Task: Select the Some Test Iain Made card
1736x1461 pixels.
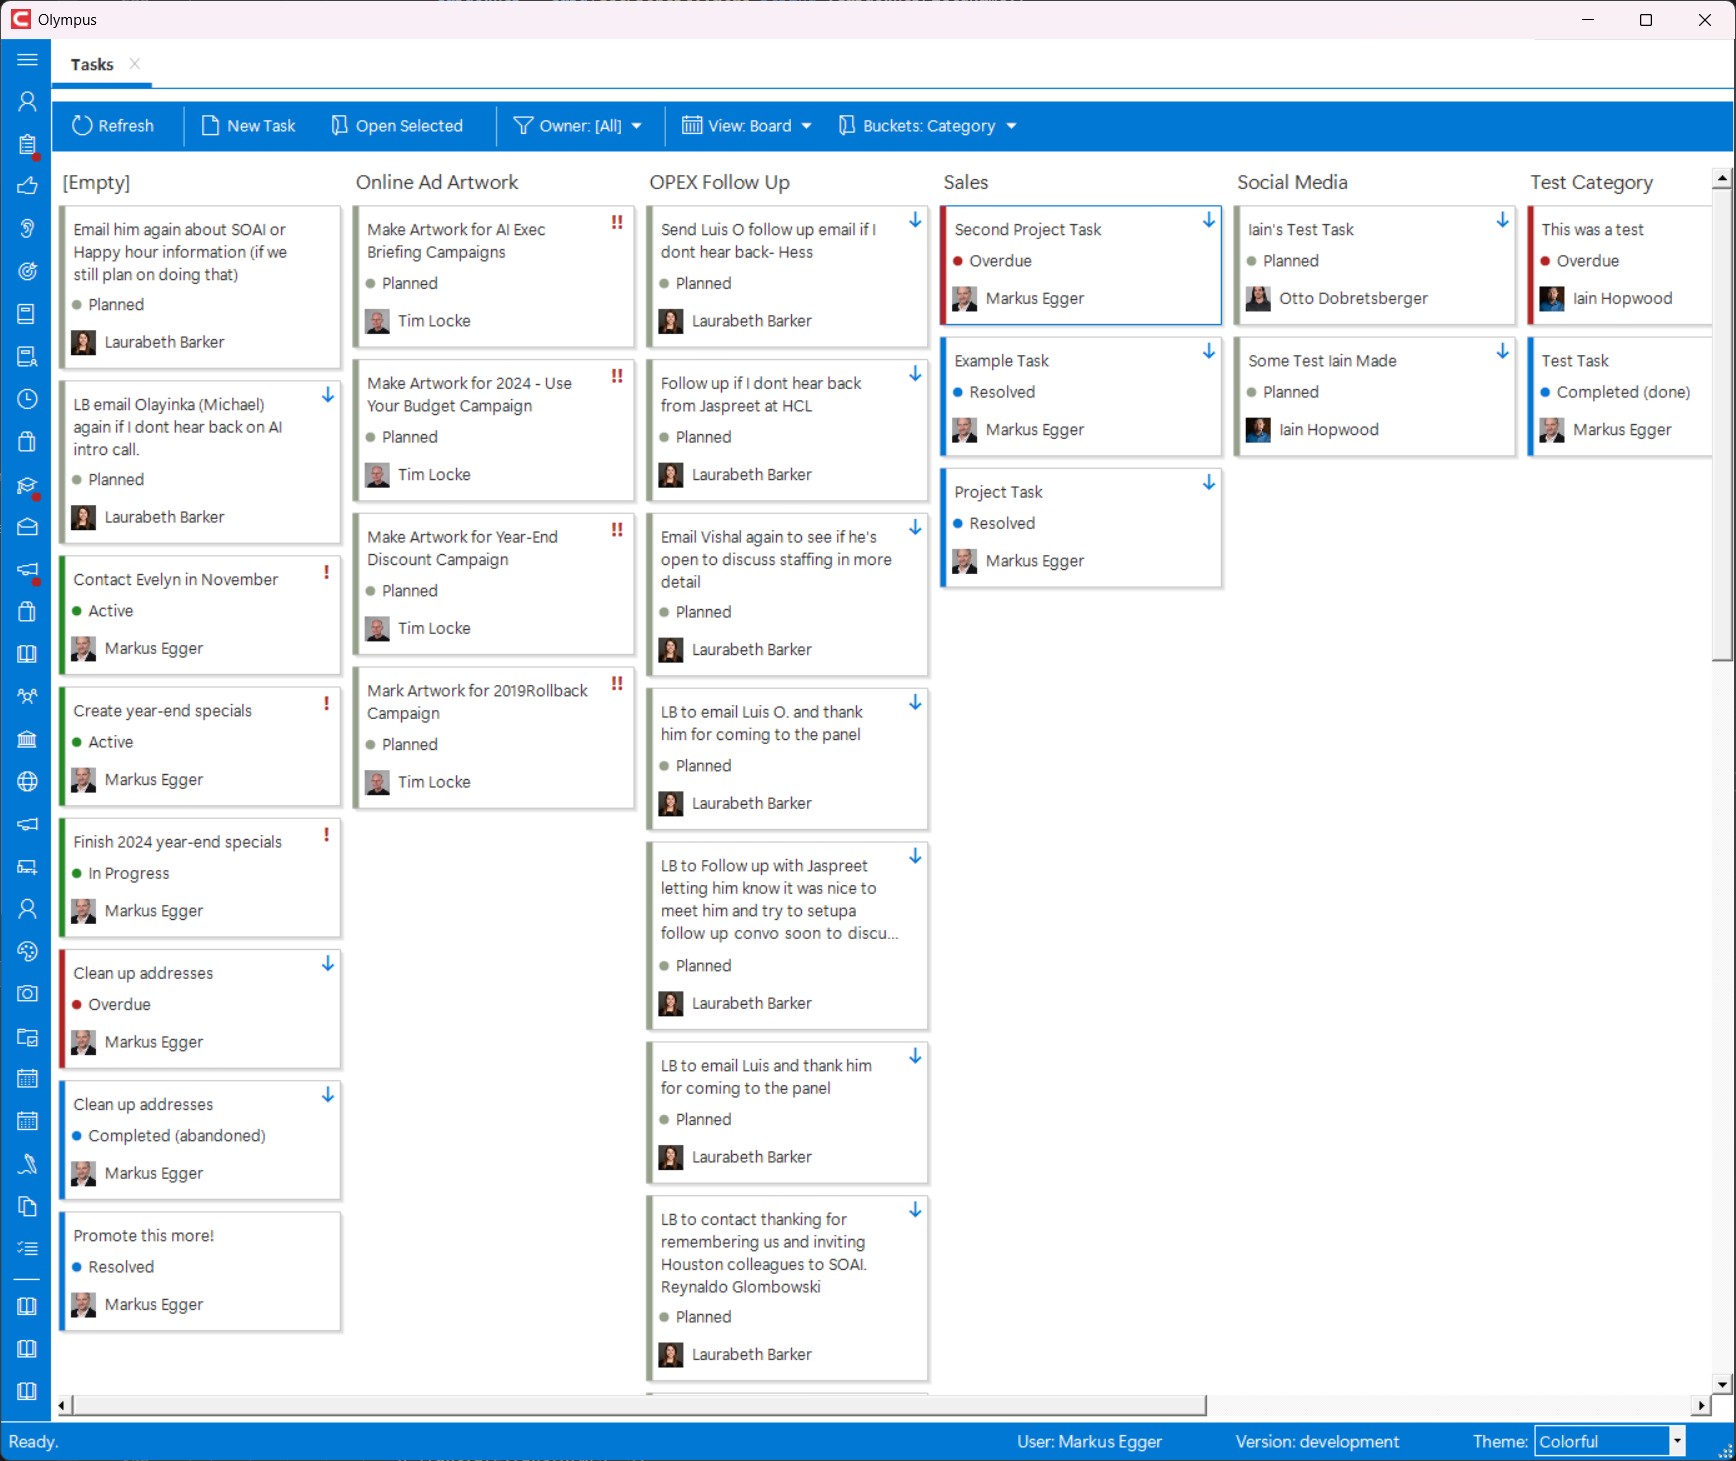Action: click(1375, 396)
